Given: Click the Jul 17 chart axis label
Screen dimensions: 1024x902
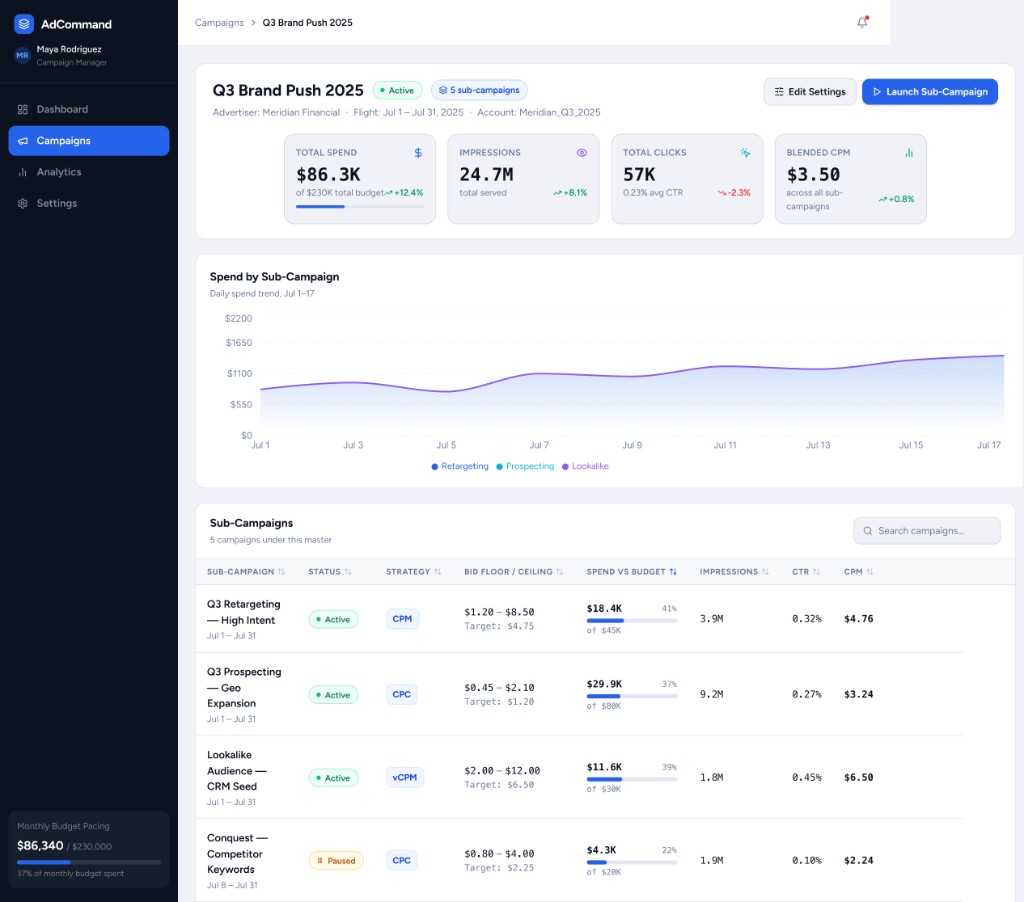Looking at the screenshot, I should [989, 445].
